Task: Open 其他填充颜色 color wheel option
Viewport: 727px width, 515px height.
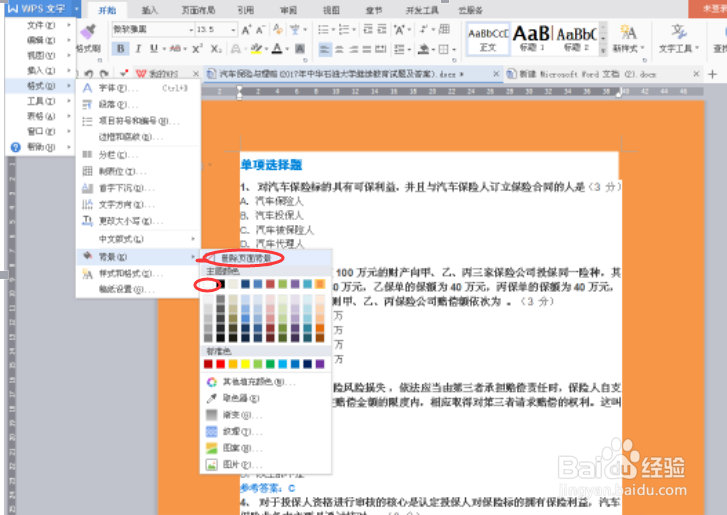Action: (x=212, y=382)
